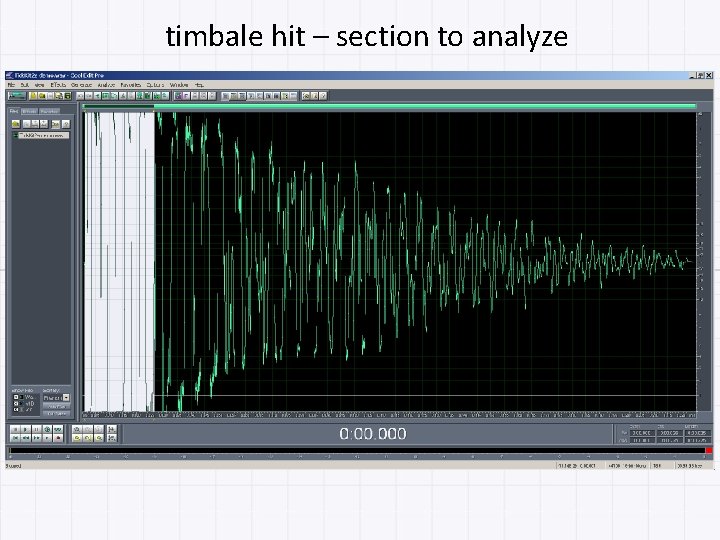This screenshot has width=720, height=540.
Task: Click the green horizontal zoom bar above the waveform
Action: coord(389,107)
